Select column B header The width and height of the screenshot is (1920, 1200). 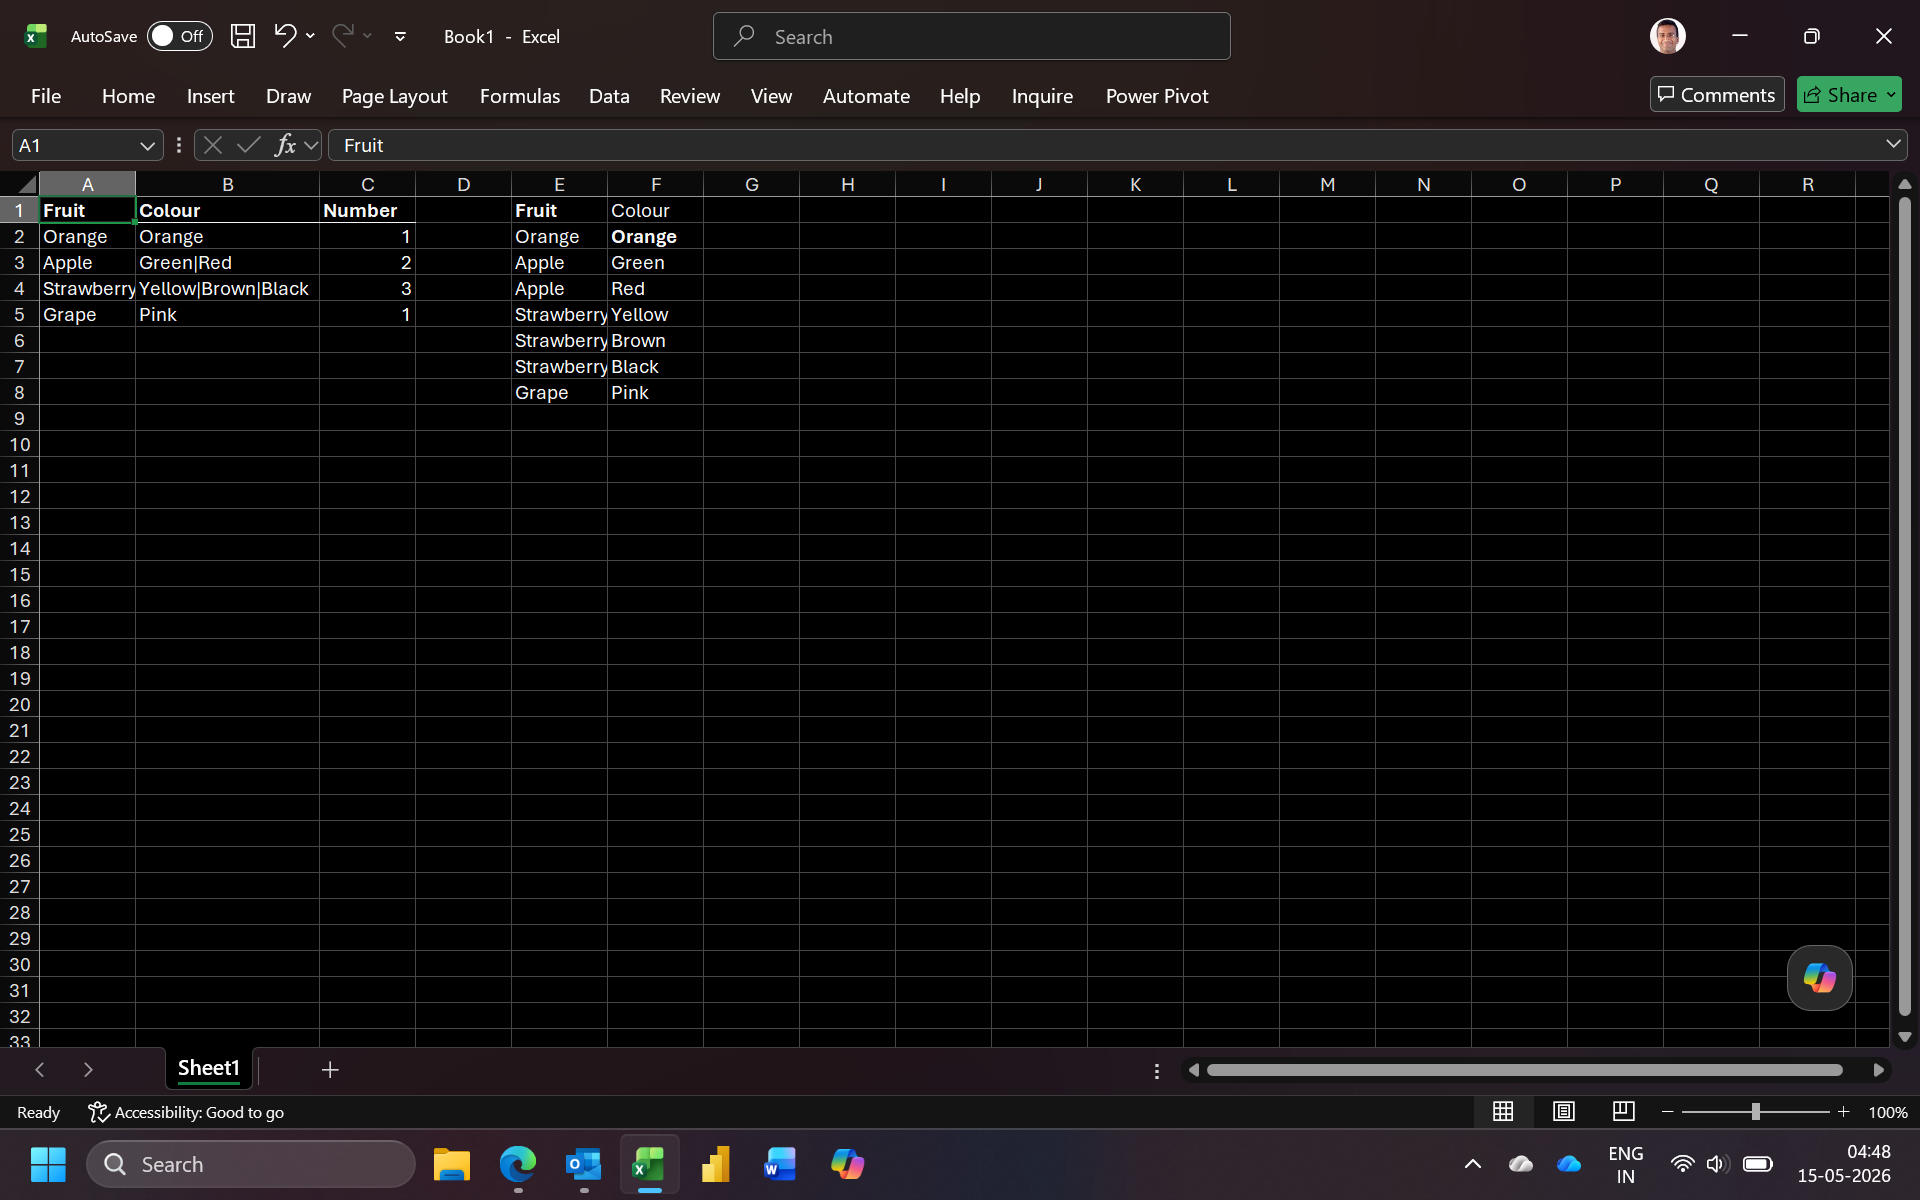(227, 184)
